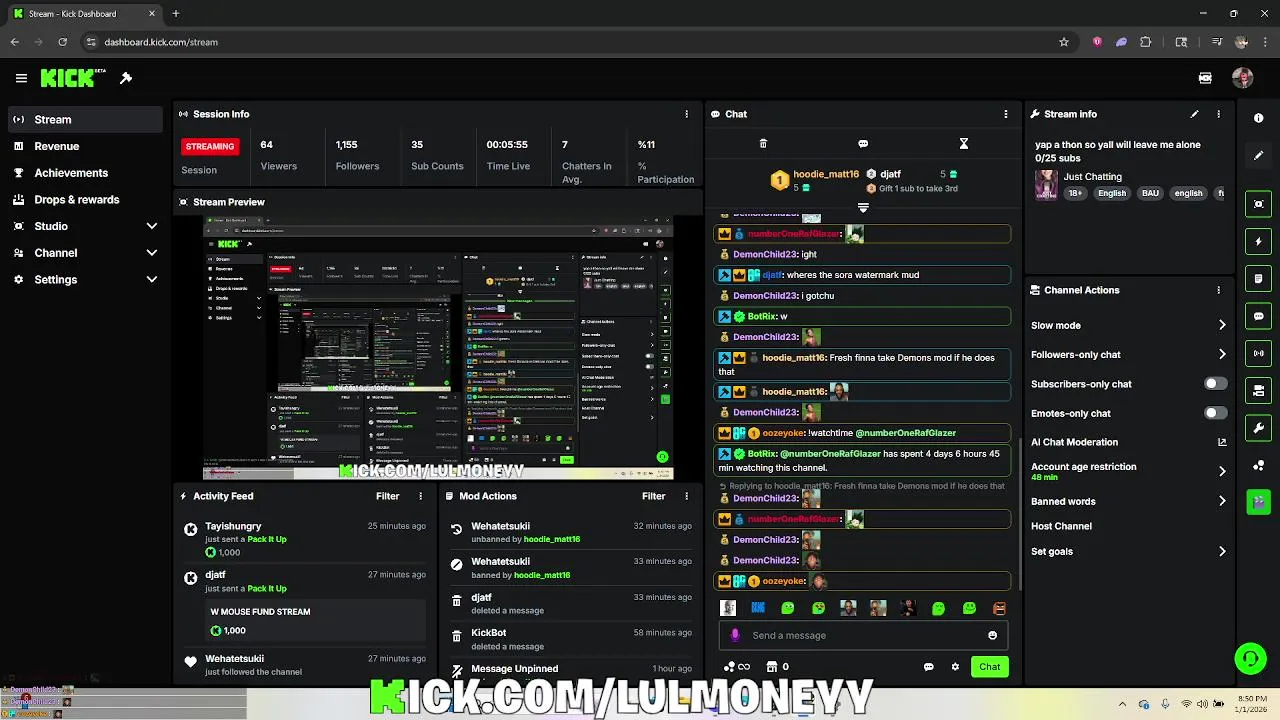Select Stream in the sidebar
The width and height of the screenshot is (1280, 720).
click(x=85, y=119)
